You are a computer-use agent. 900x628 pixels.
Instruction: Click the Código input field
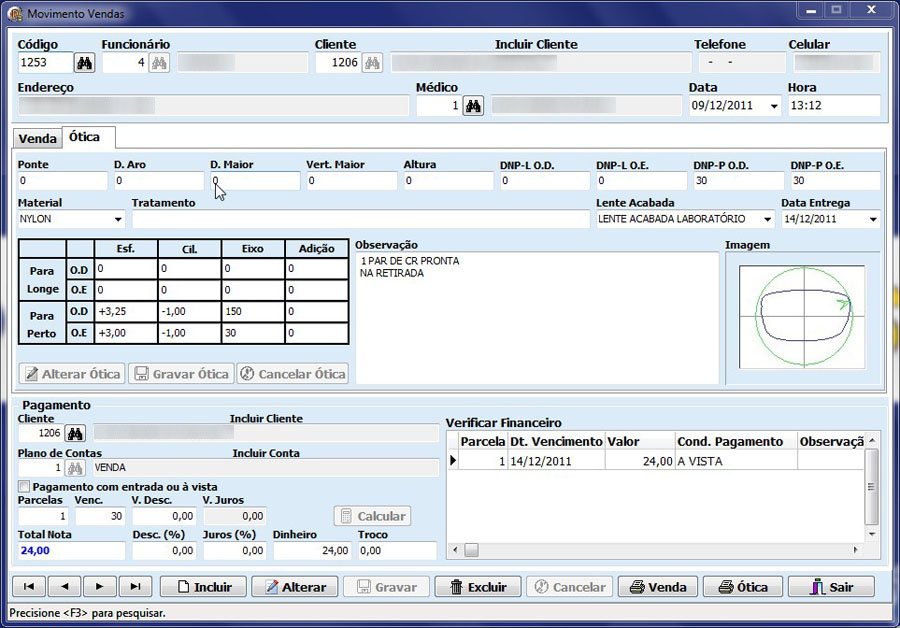tap(46, 63)
